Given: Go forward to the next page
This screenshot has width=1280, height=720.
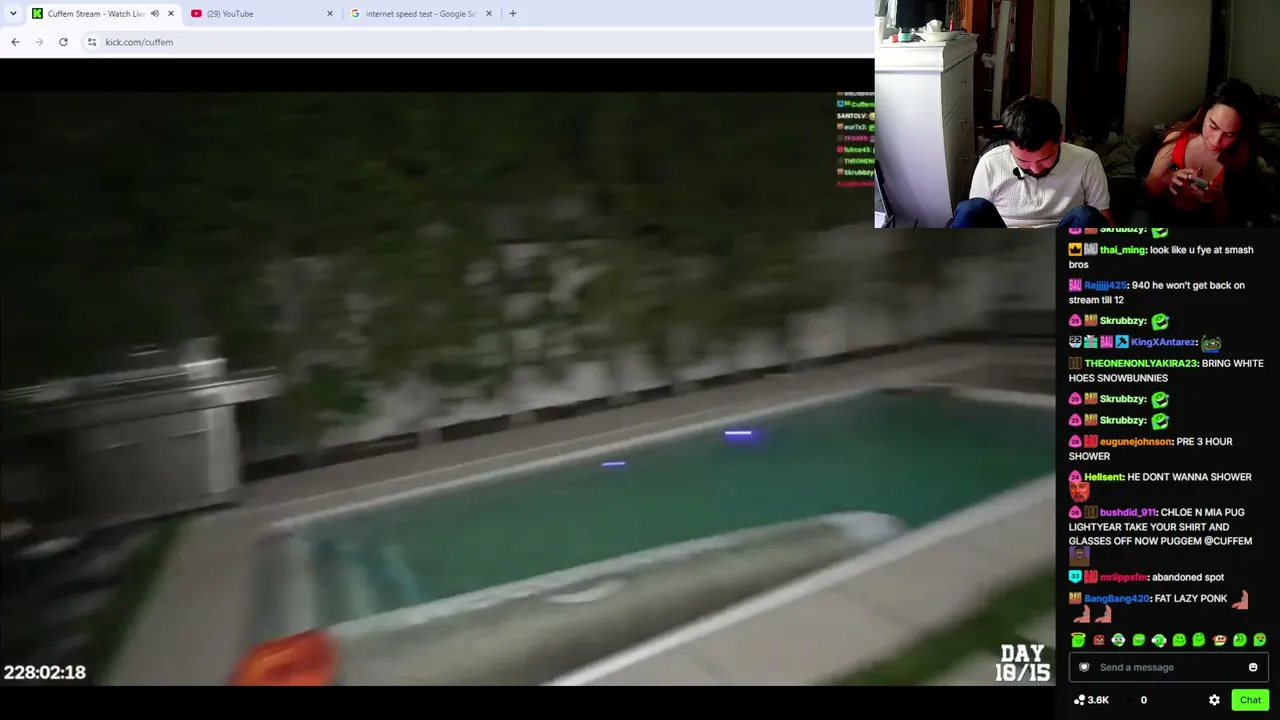Looking at the screenshot, I should 39,42.
